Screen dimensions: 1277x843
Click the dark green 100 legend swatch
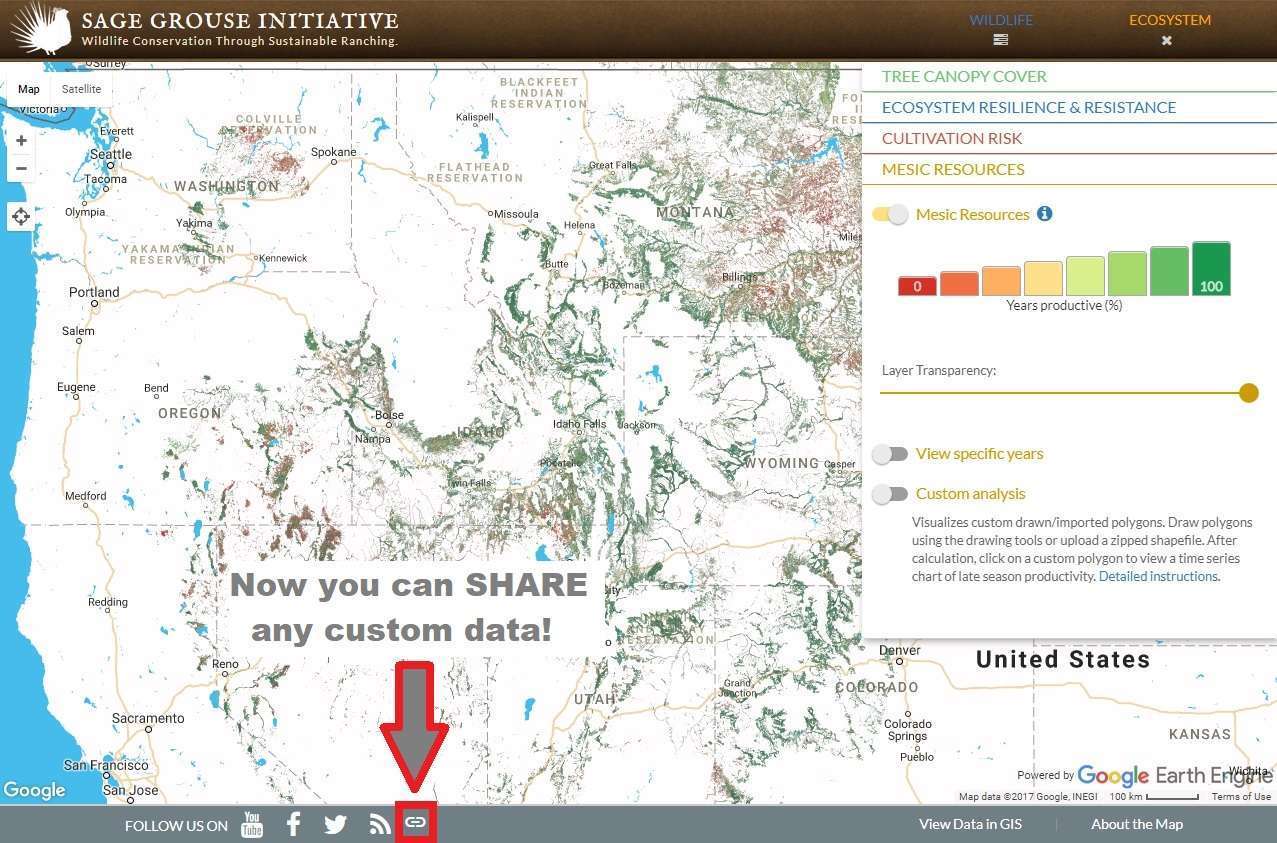(x=1211, y=269)
